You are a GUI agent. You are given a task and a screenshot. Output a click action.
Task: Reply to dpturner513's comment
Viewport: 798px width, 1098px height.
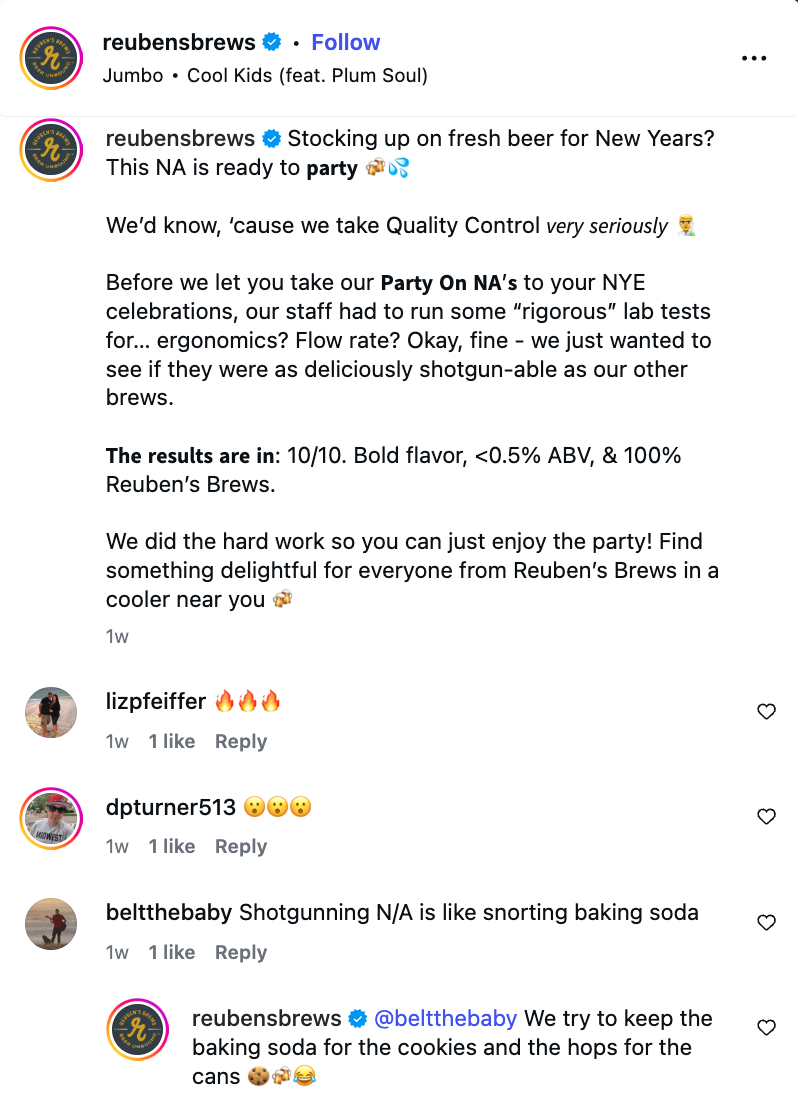click(241, 846)
